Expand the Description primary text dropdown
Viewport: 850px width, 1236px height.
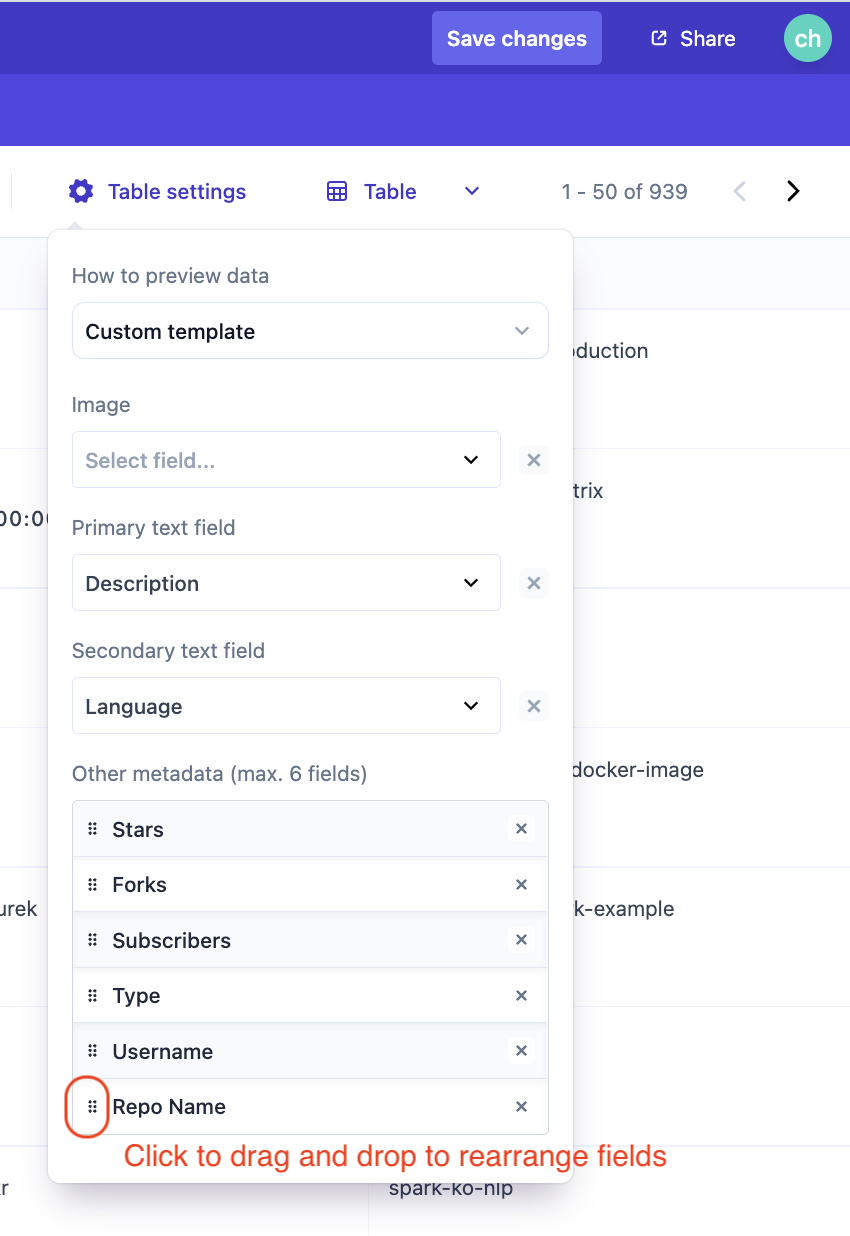(x=286, y=583)
